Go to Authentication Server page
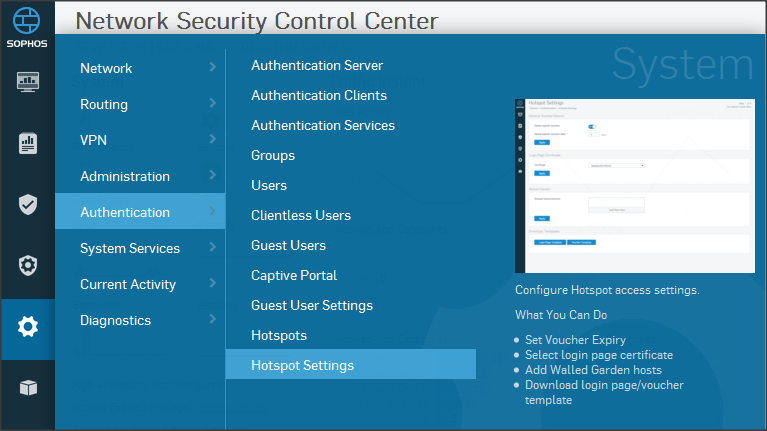The image size is (767, 431). point(317,65)
